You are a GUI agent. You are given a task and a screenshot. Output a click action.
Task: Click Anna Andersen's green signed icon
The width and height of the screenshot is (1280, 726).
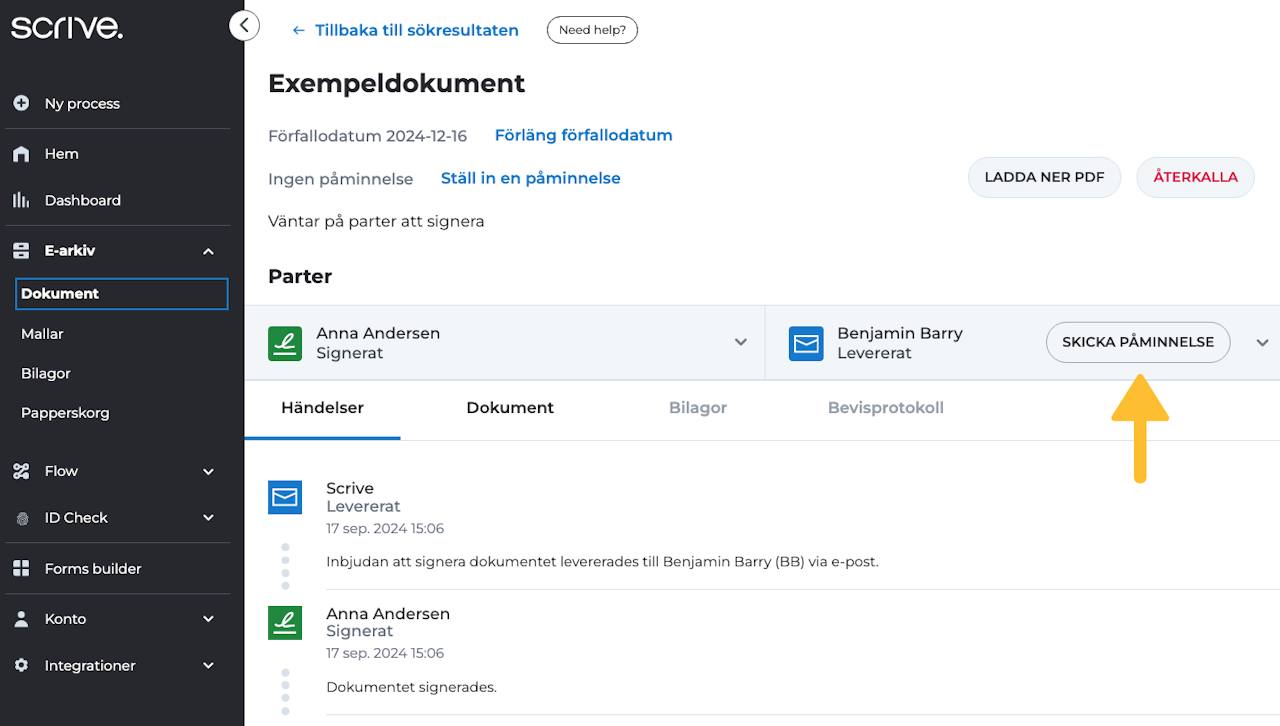pos(285,343)
